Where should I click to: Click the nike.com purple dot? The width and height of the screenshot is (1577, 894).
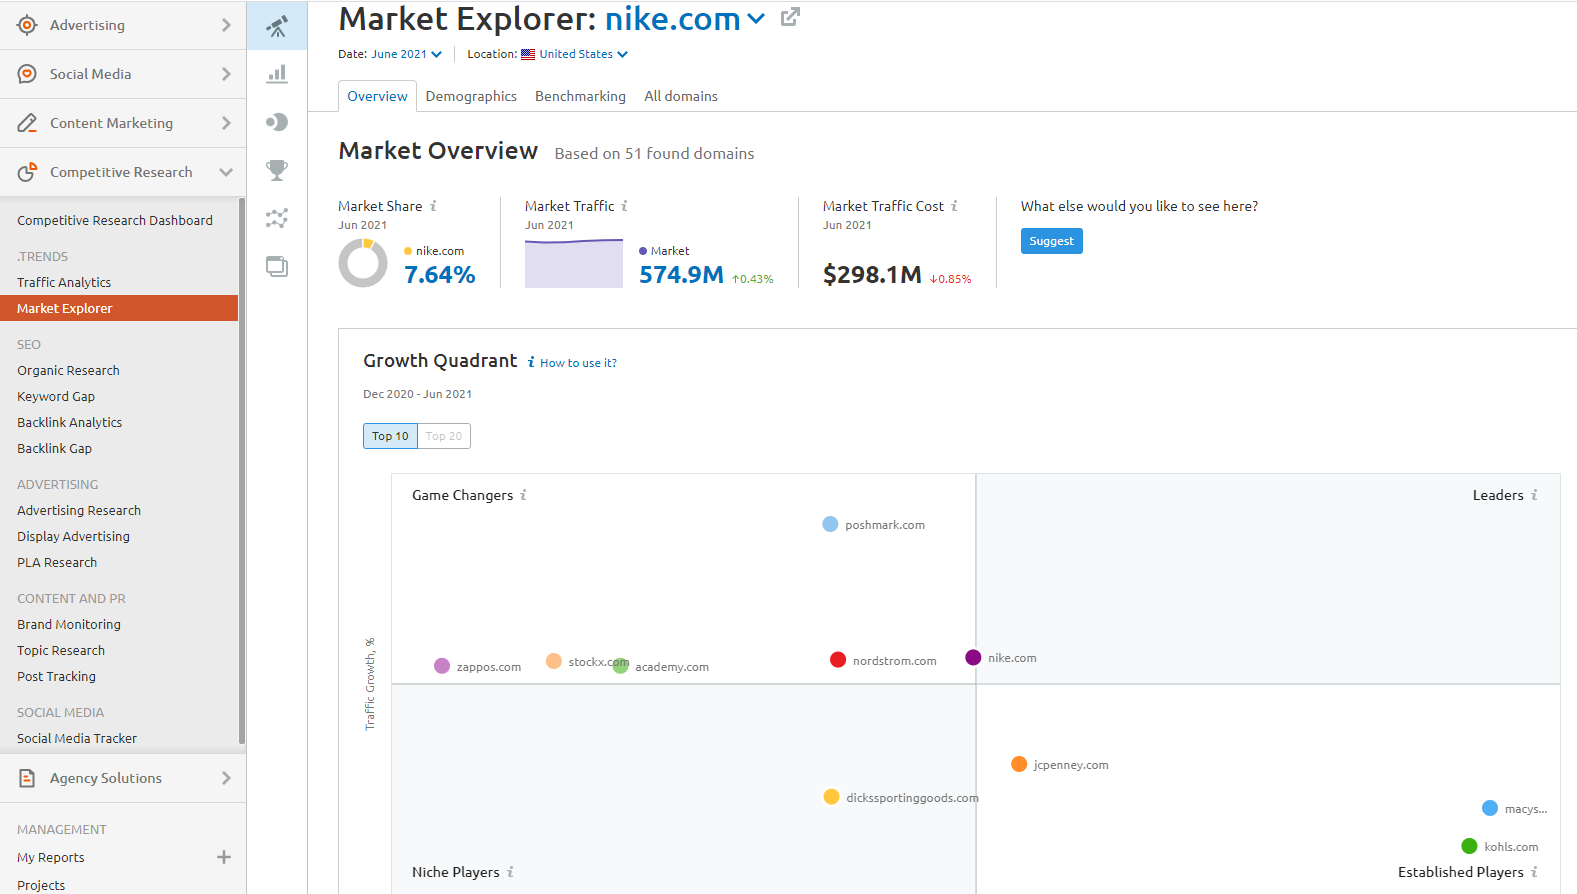[x=973, y=657]
